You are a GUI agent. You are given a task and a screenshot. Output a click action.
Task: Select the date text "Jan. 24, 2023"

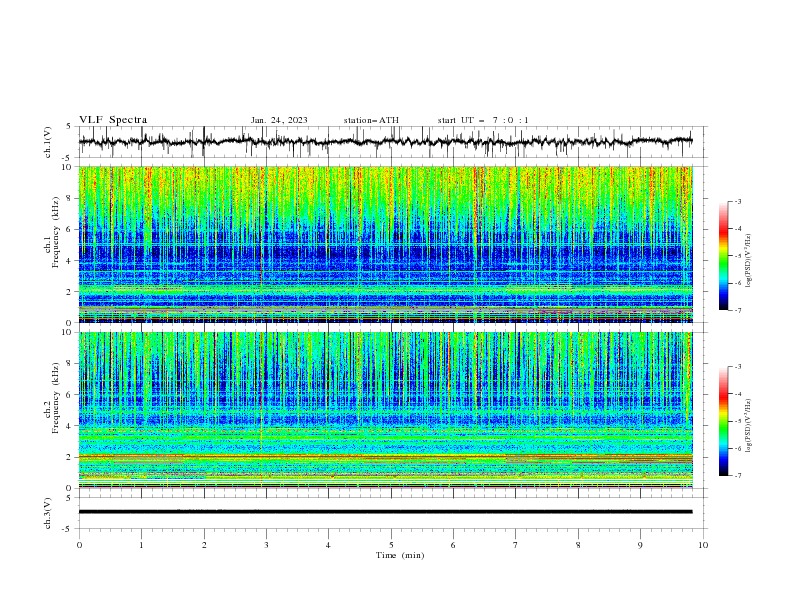click(279, 120)
